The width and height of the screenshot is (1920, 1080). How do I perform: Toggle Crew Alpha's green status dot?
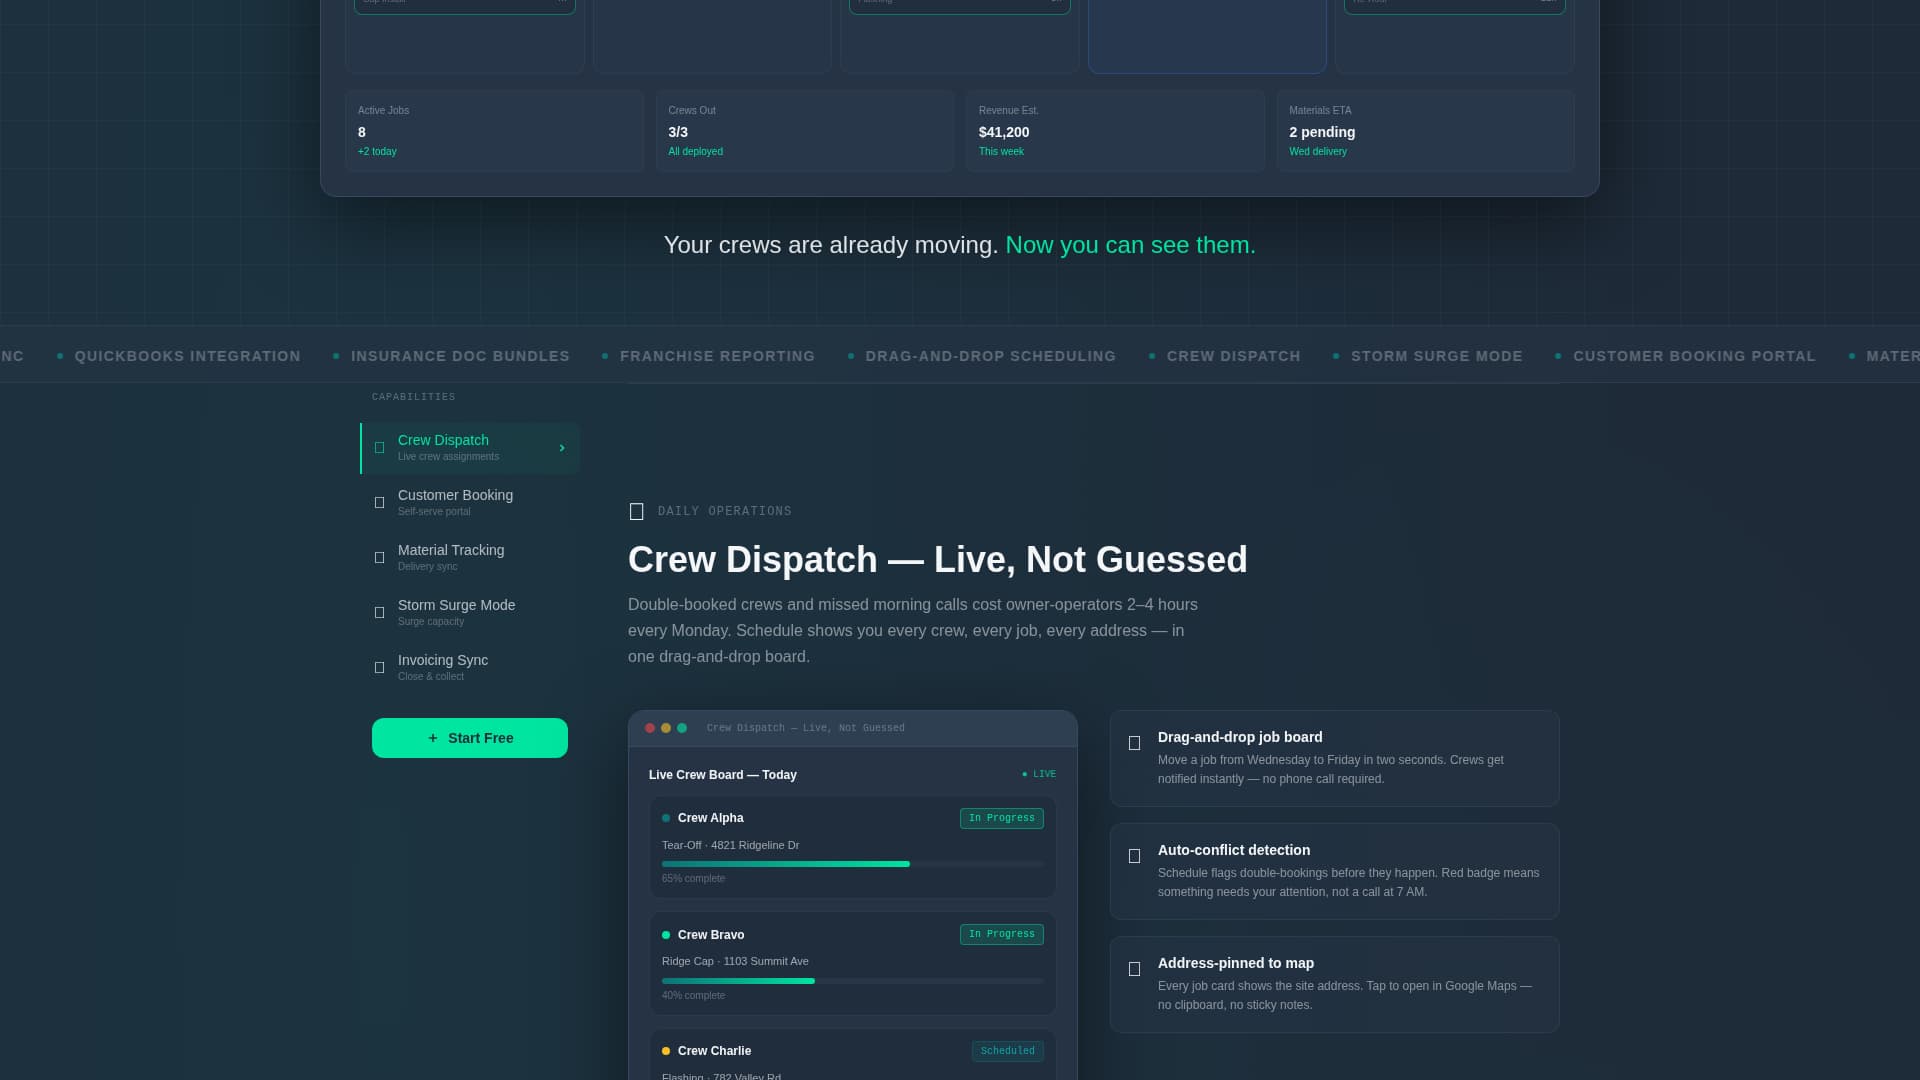[665, 818]
